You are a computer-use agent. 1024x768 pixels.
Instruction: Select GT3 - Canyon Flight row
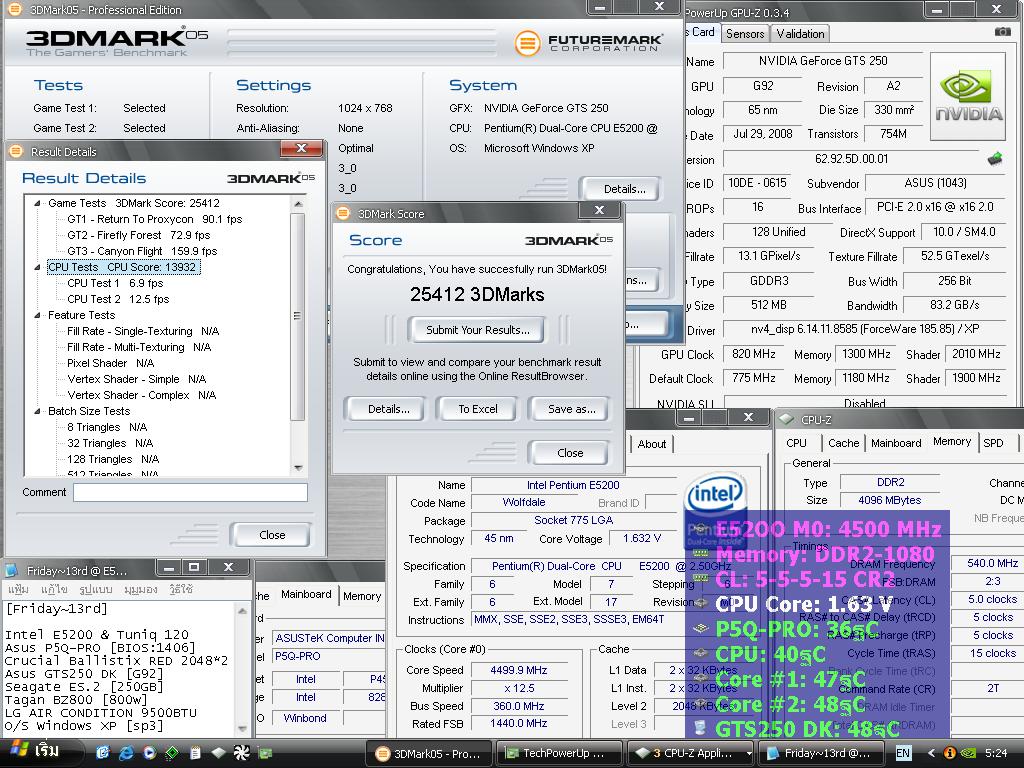click(142, 251)
